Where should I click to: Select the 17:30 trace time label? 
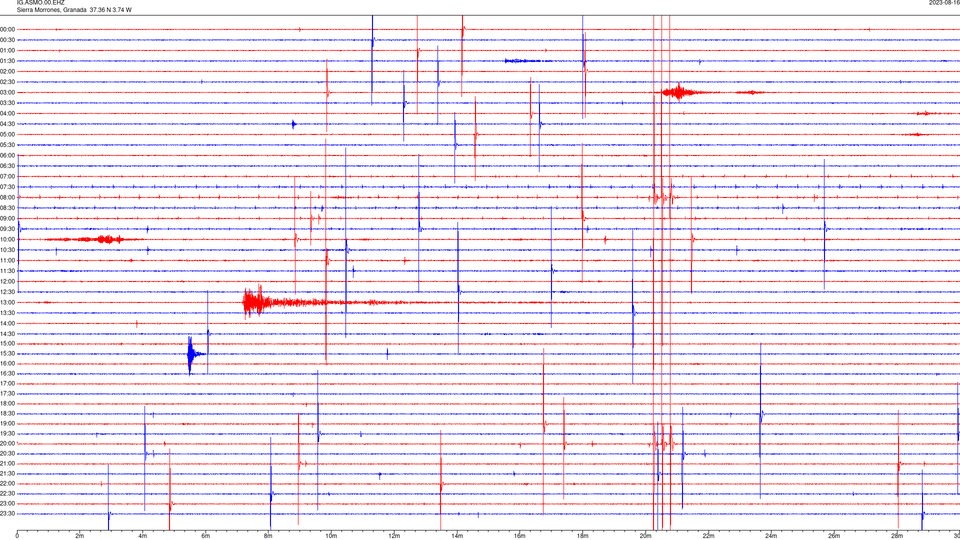tap(7, 394)
